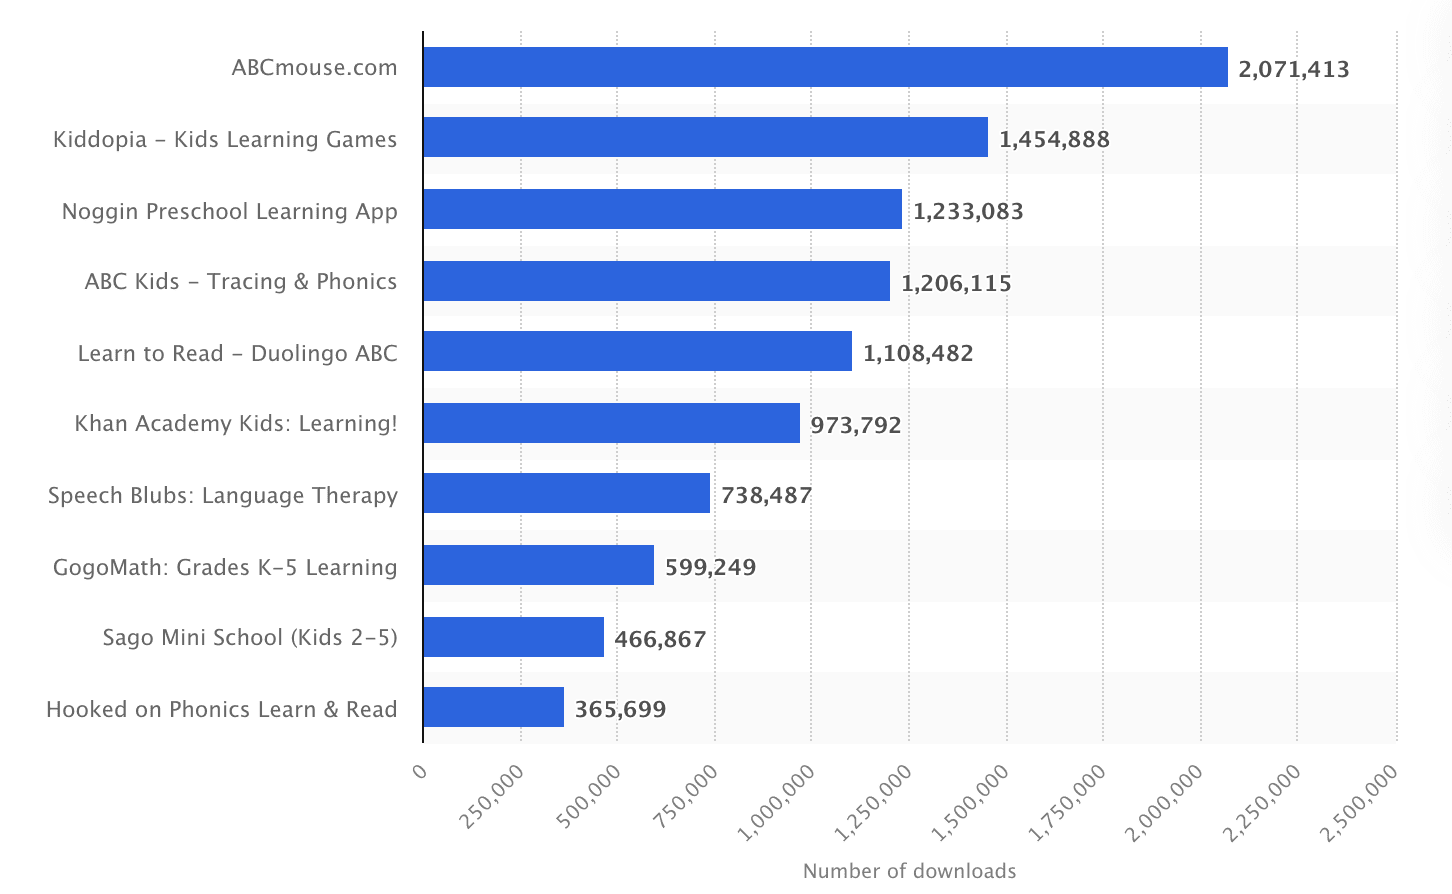
Task: Click the label 'Learn to Read – Duolingo ABC'
Action: 238,354
